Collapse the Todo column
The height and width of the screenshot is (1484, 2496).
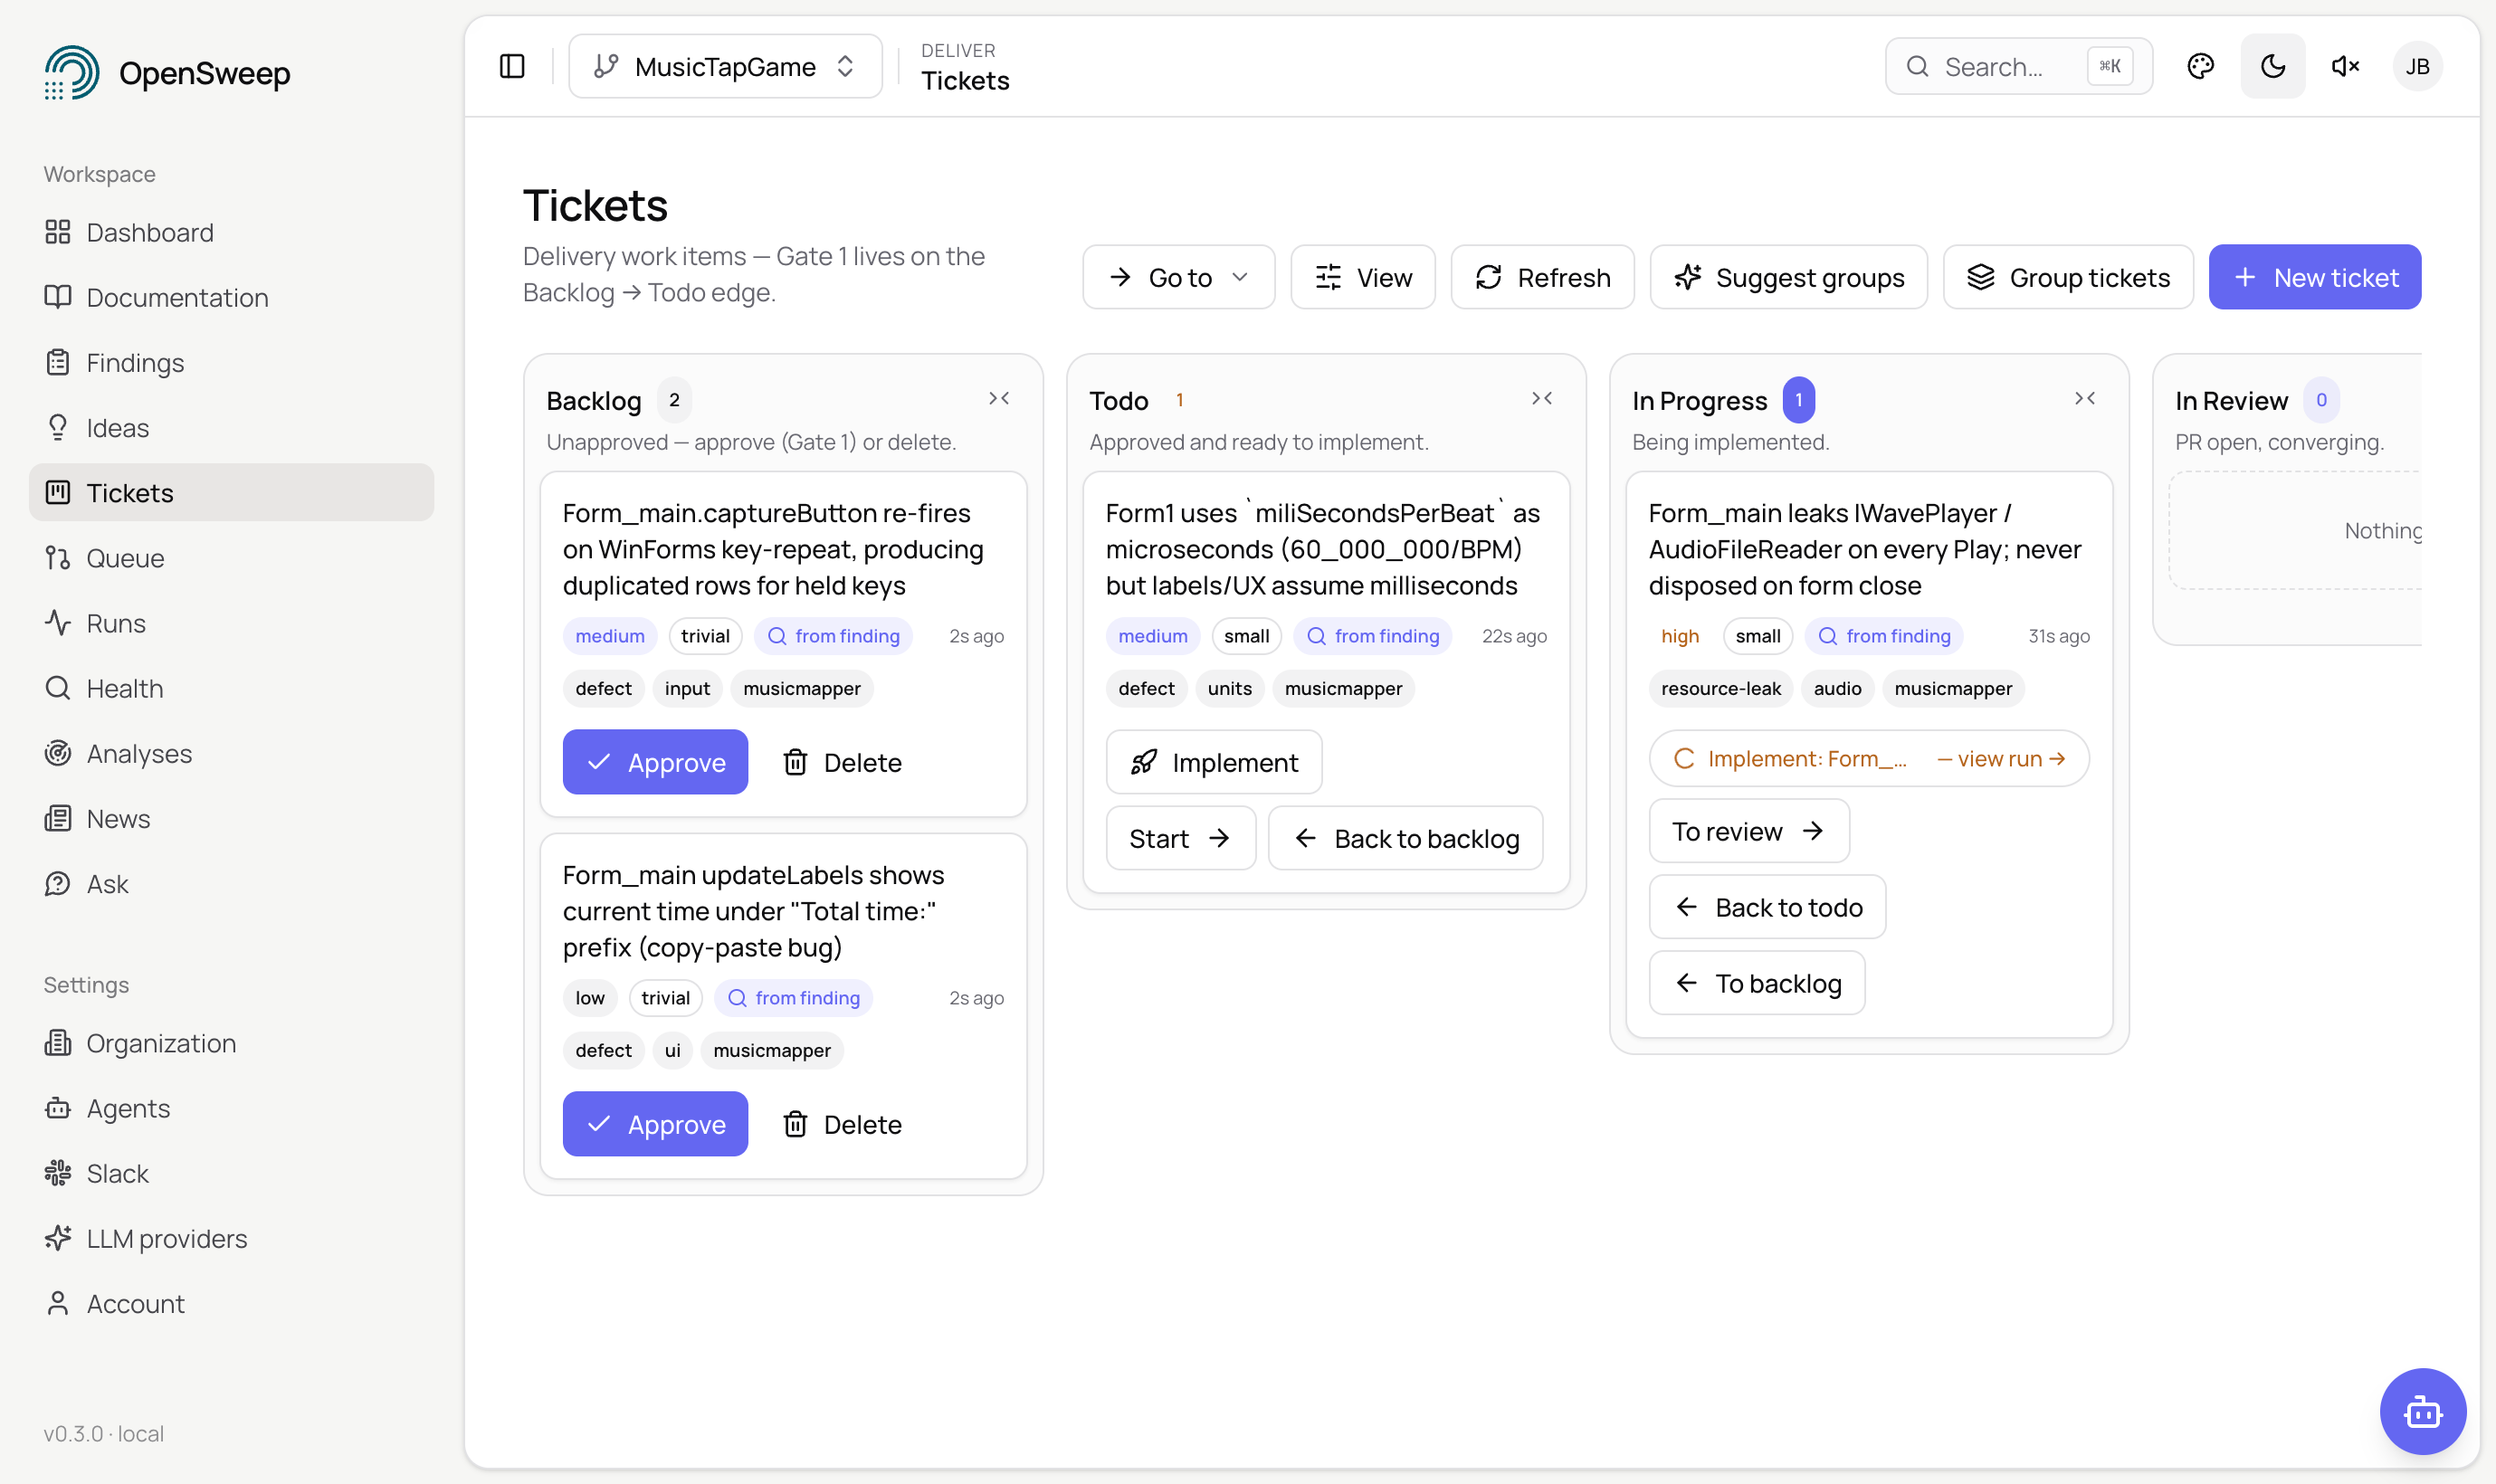[x=1541, y=398]
